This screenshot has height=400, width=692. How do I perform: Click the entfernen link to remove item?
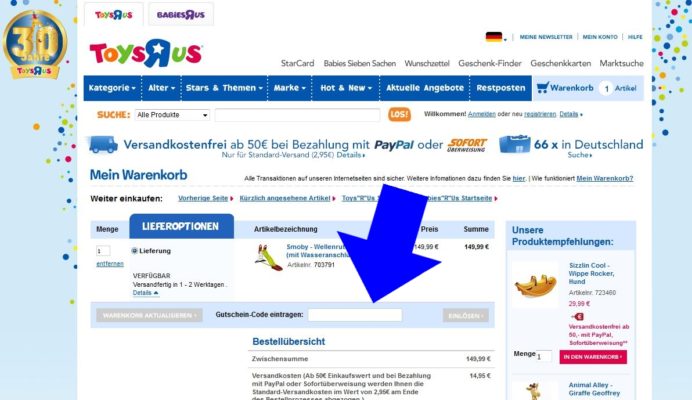pyautogui.click(x=110, y=264)
